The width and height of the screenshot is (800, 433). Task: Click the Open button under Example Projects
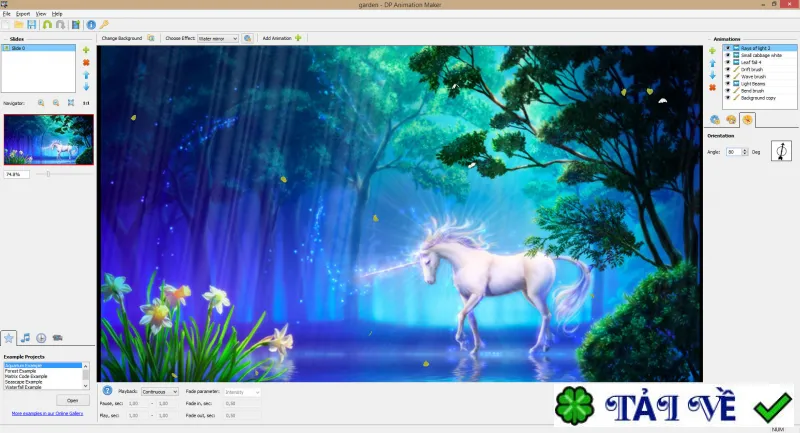coord(72,400)
